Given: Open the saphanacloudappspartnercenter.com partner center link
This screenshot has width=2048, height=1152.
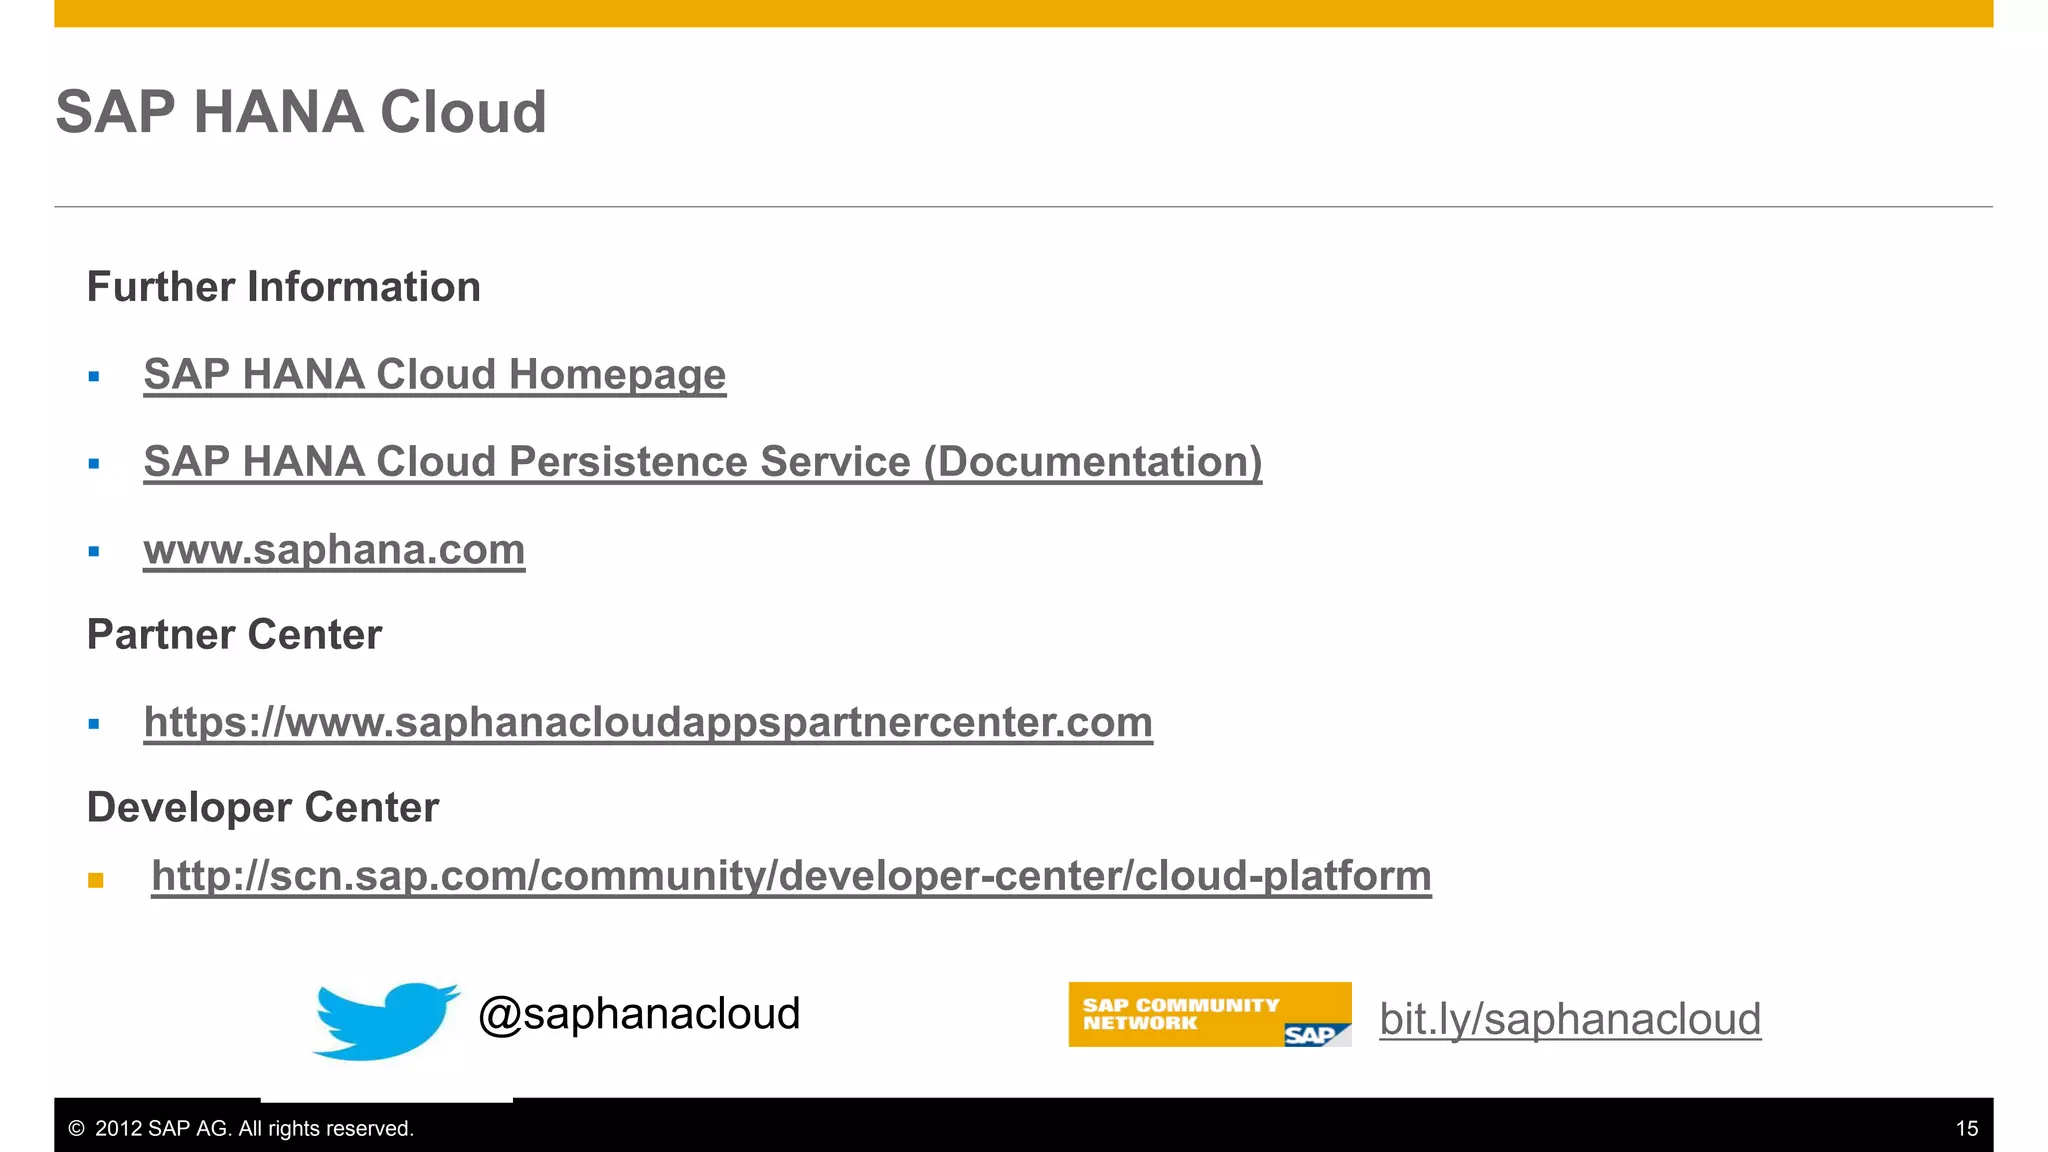Looking at the screenshot, I should pos(648,722).
